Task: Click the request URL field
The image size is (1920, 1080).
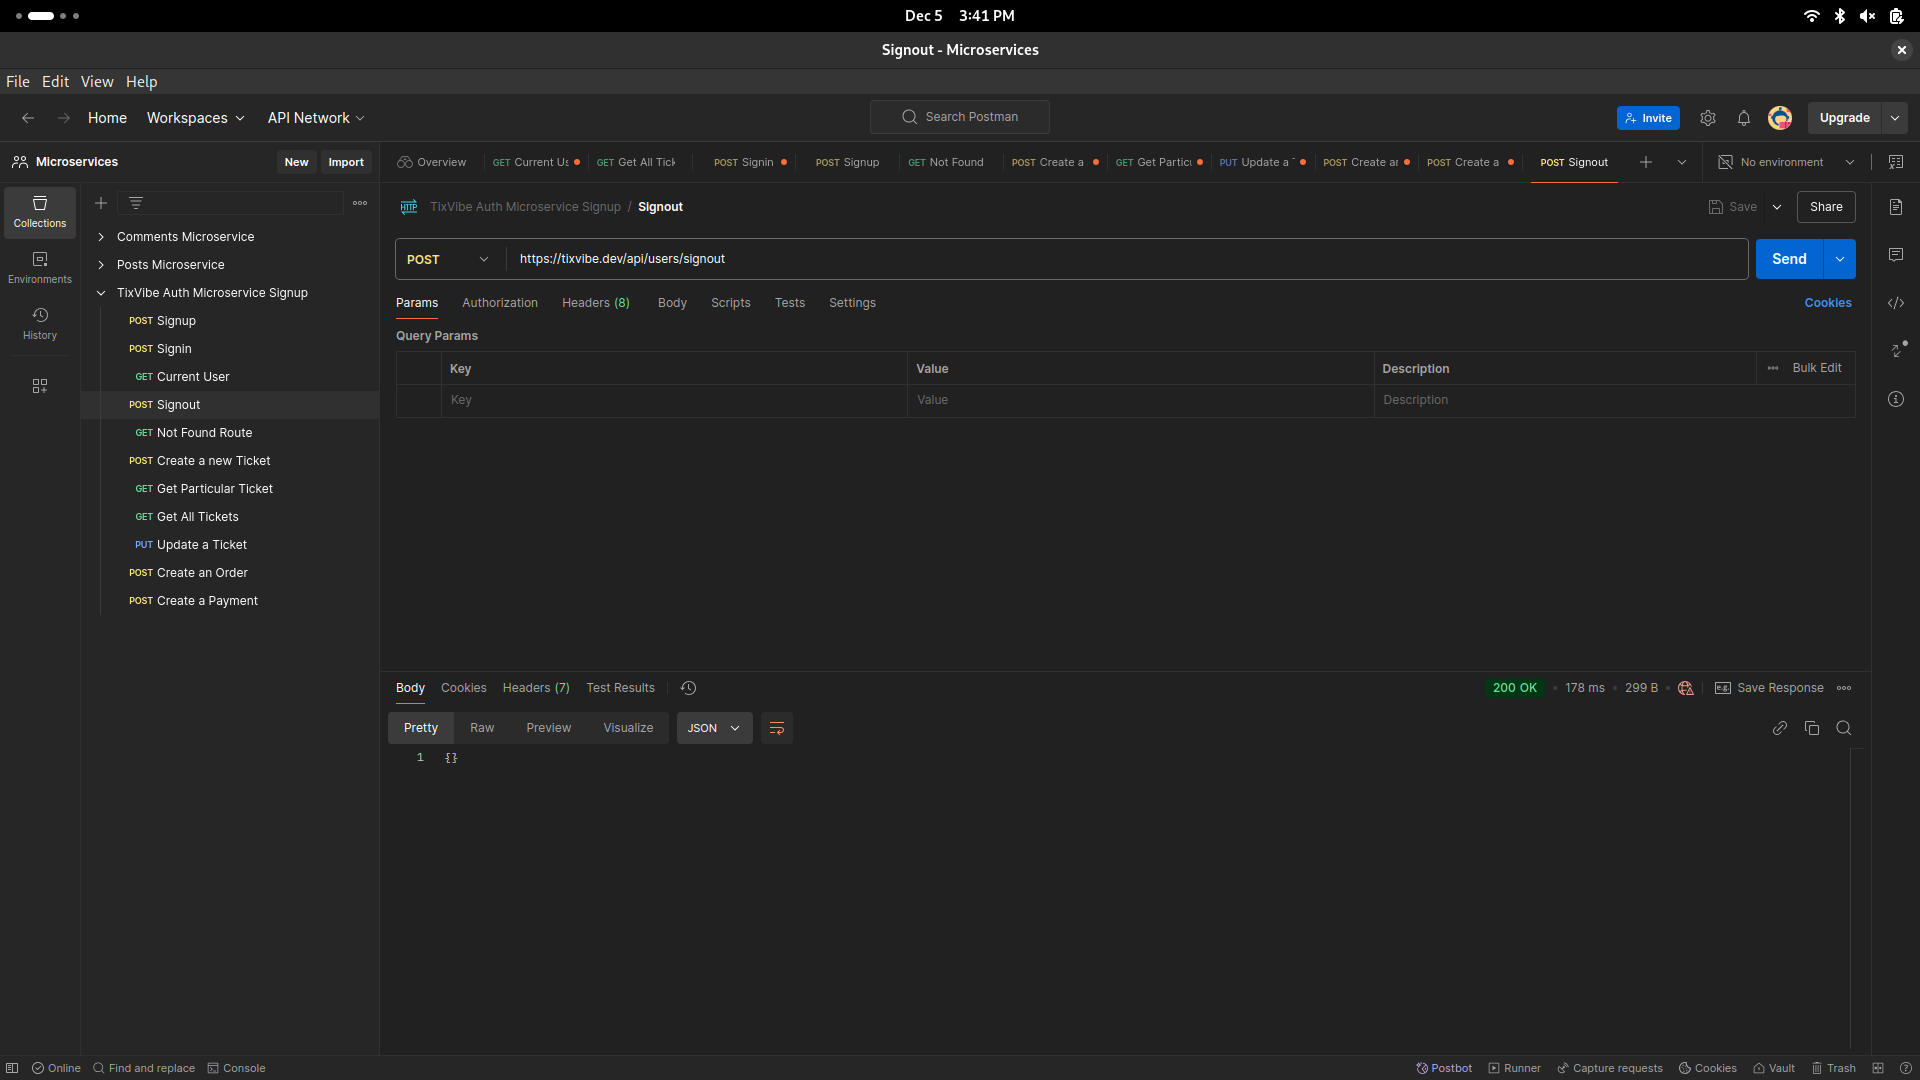Action: (1127, 259)
